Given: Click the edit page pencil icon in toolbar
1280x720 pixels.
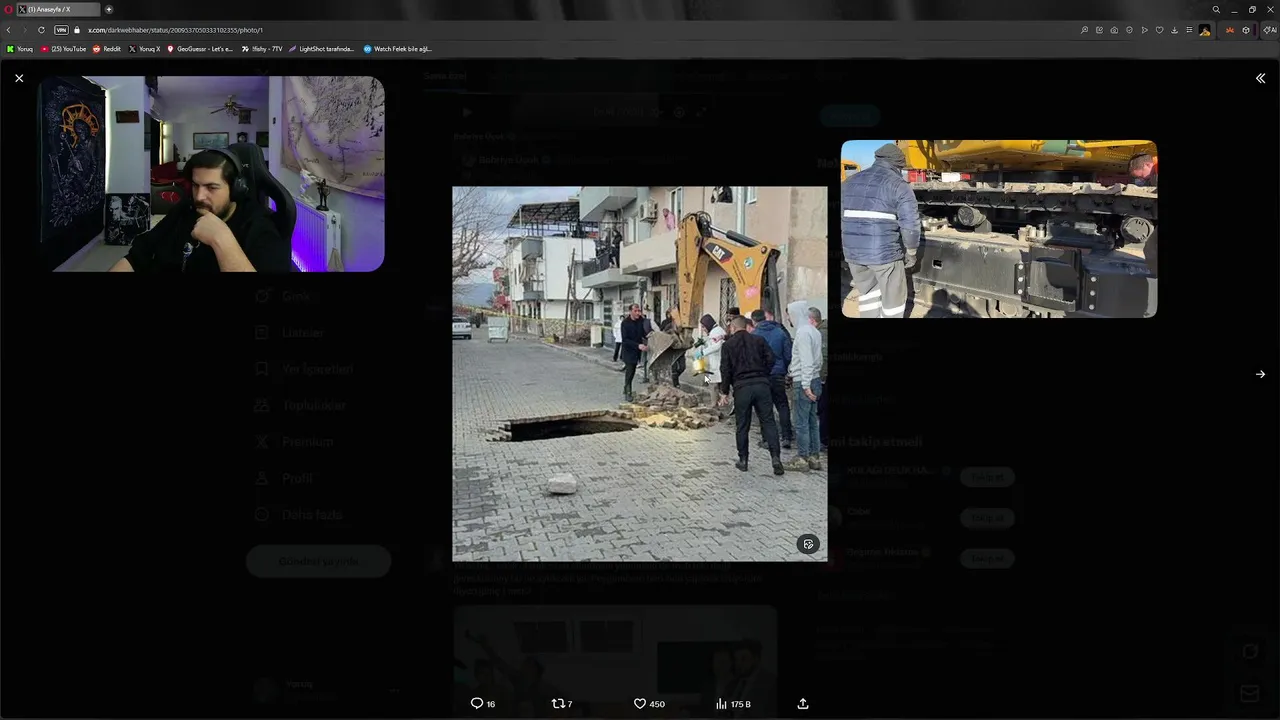Looking at the screenshot, I should click(1099, 30).
